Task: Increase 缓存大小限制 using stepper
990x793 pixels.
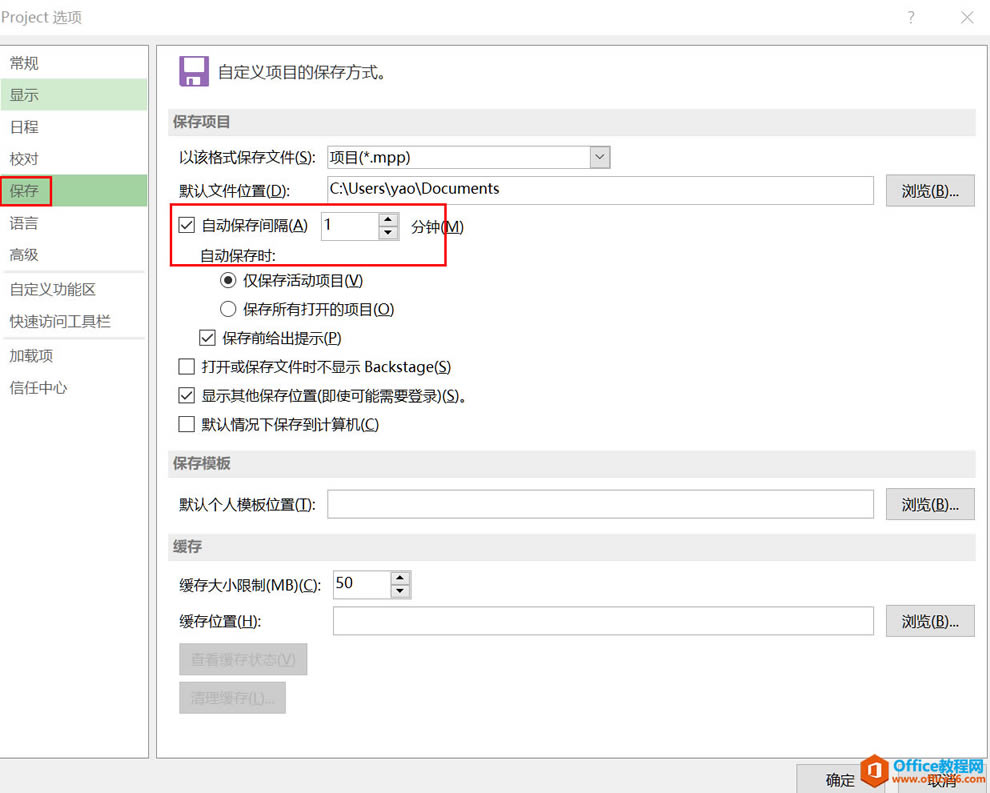Action: pos(401,578)
